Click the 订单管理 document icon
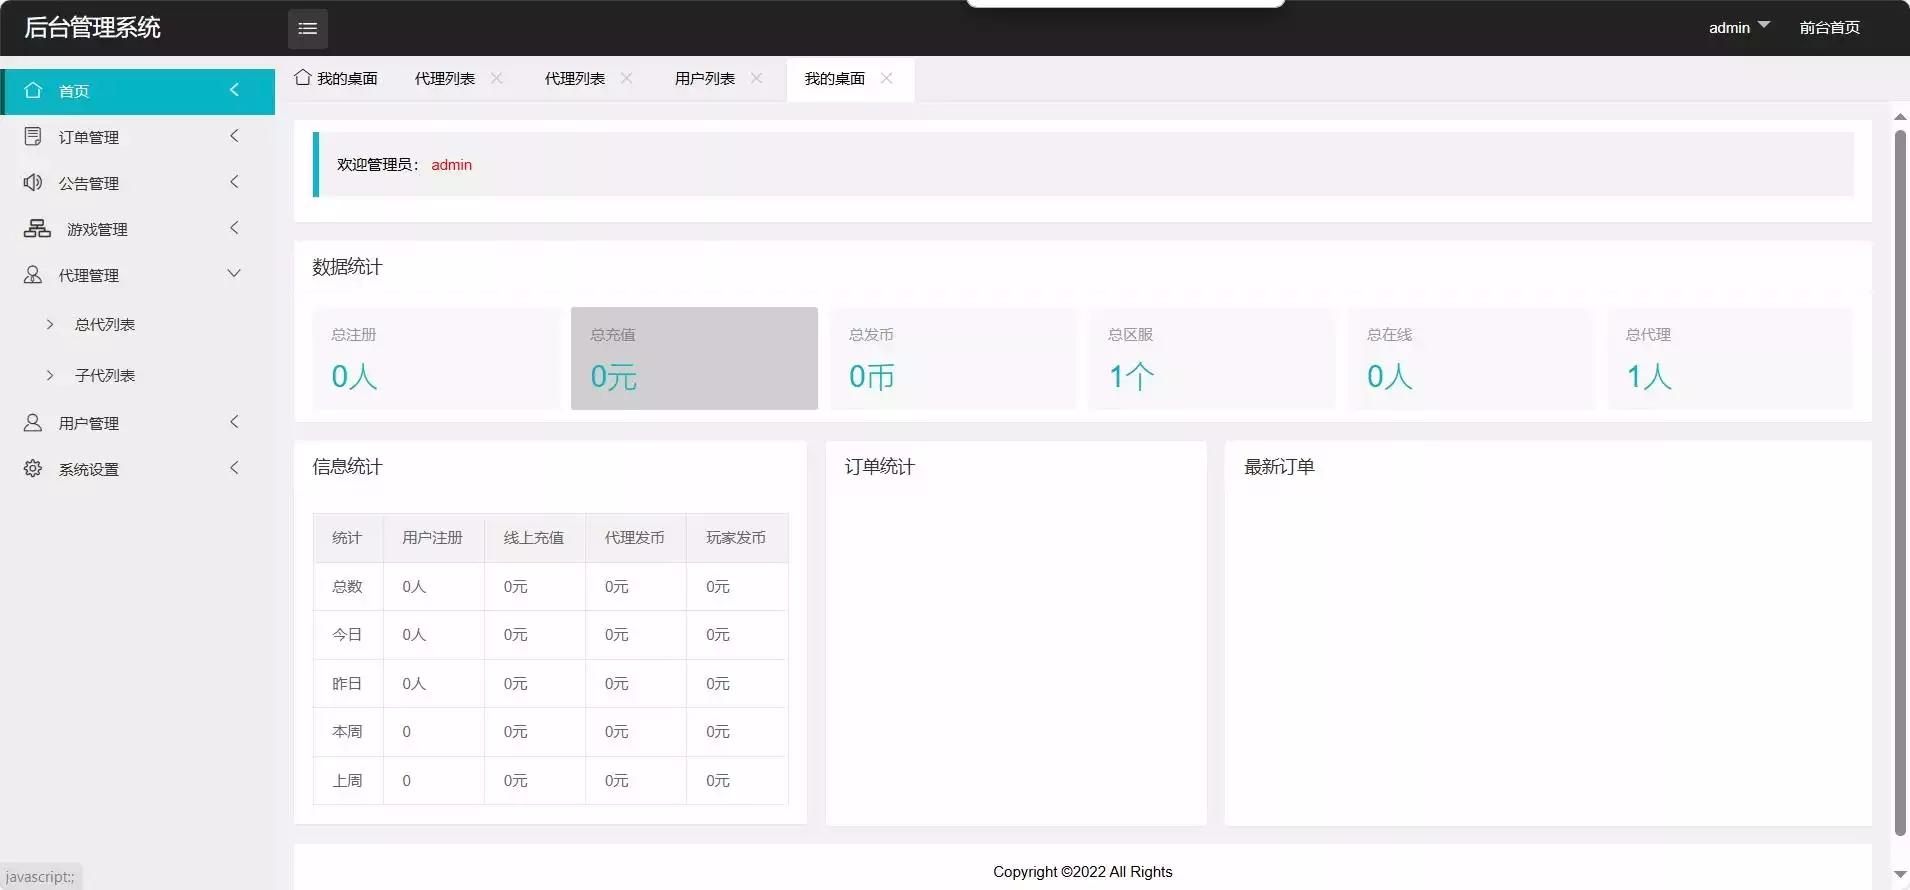The image size is (1910, 890). tap(33, 136)
